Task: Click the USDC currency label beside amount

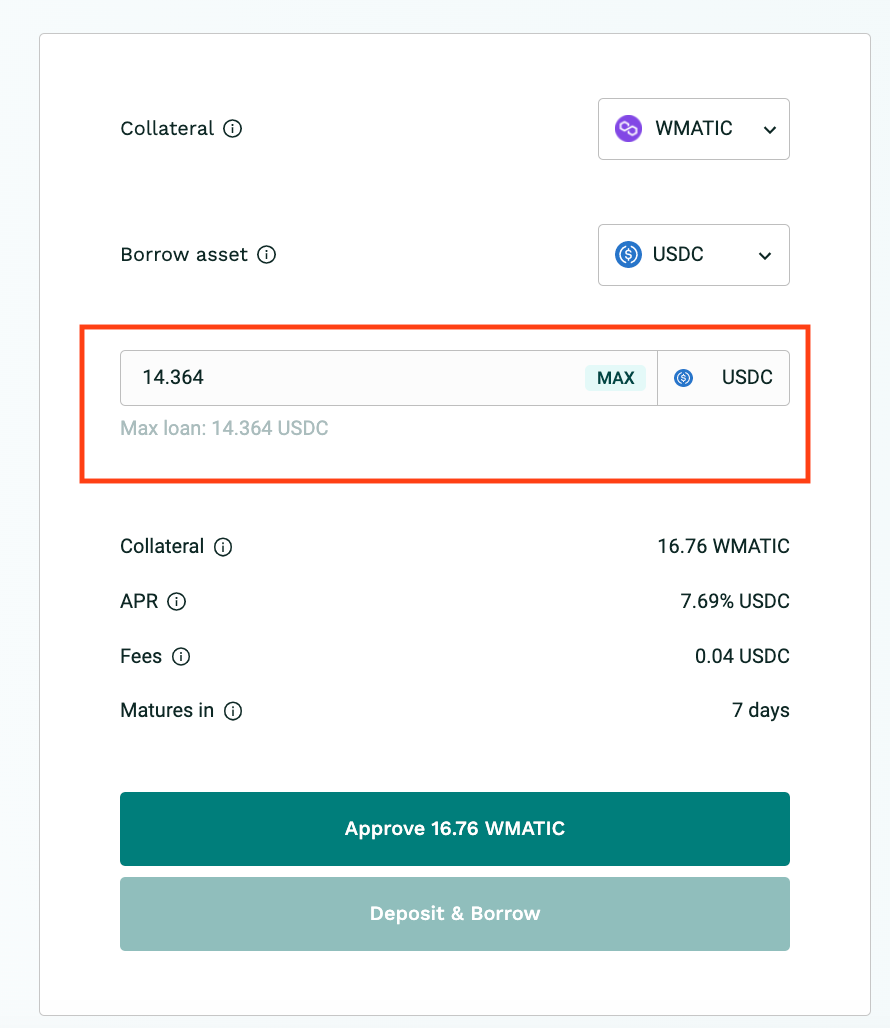Action: click(747, 377)
